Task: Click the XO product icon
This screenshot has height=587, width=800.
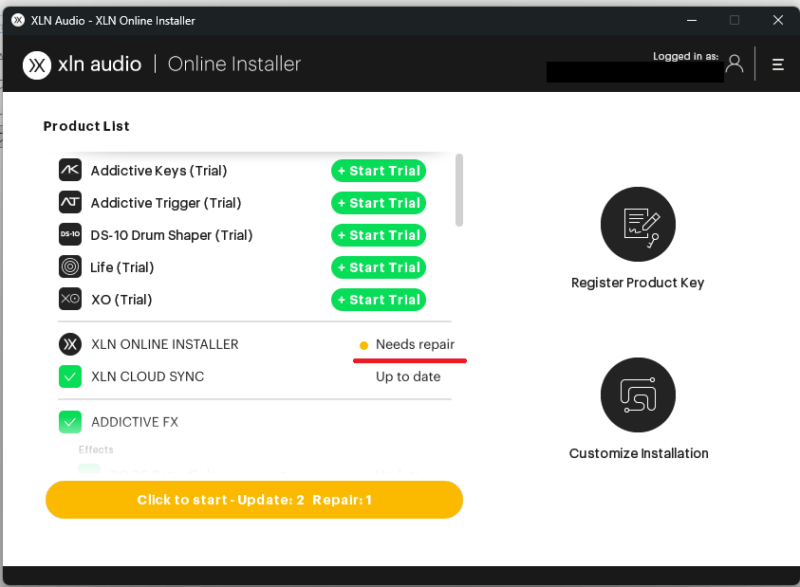Action: click(69, 299)
